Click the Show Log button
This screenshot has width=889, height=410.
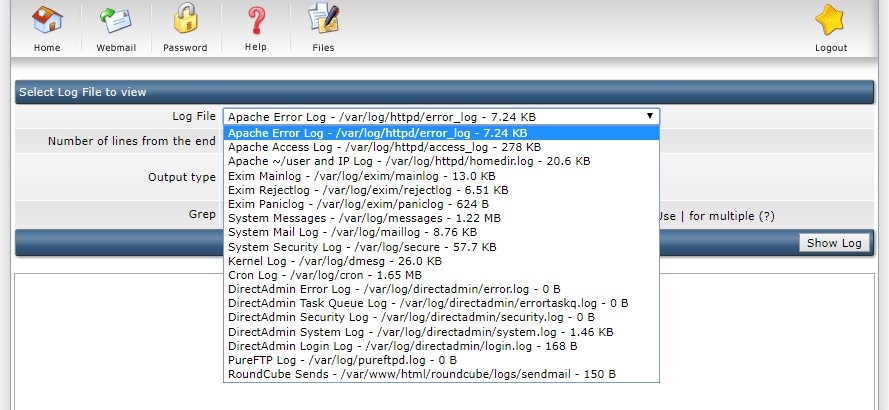[833, 243]
